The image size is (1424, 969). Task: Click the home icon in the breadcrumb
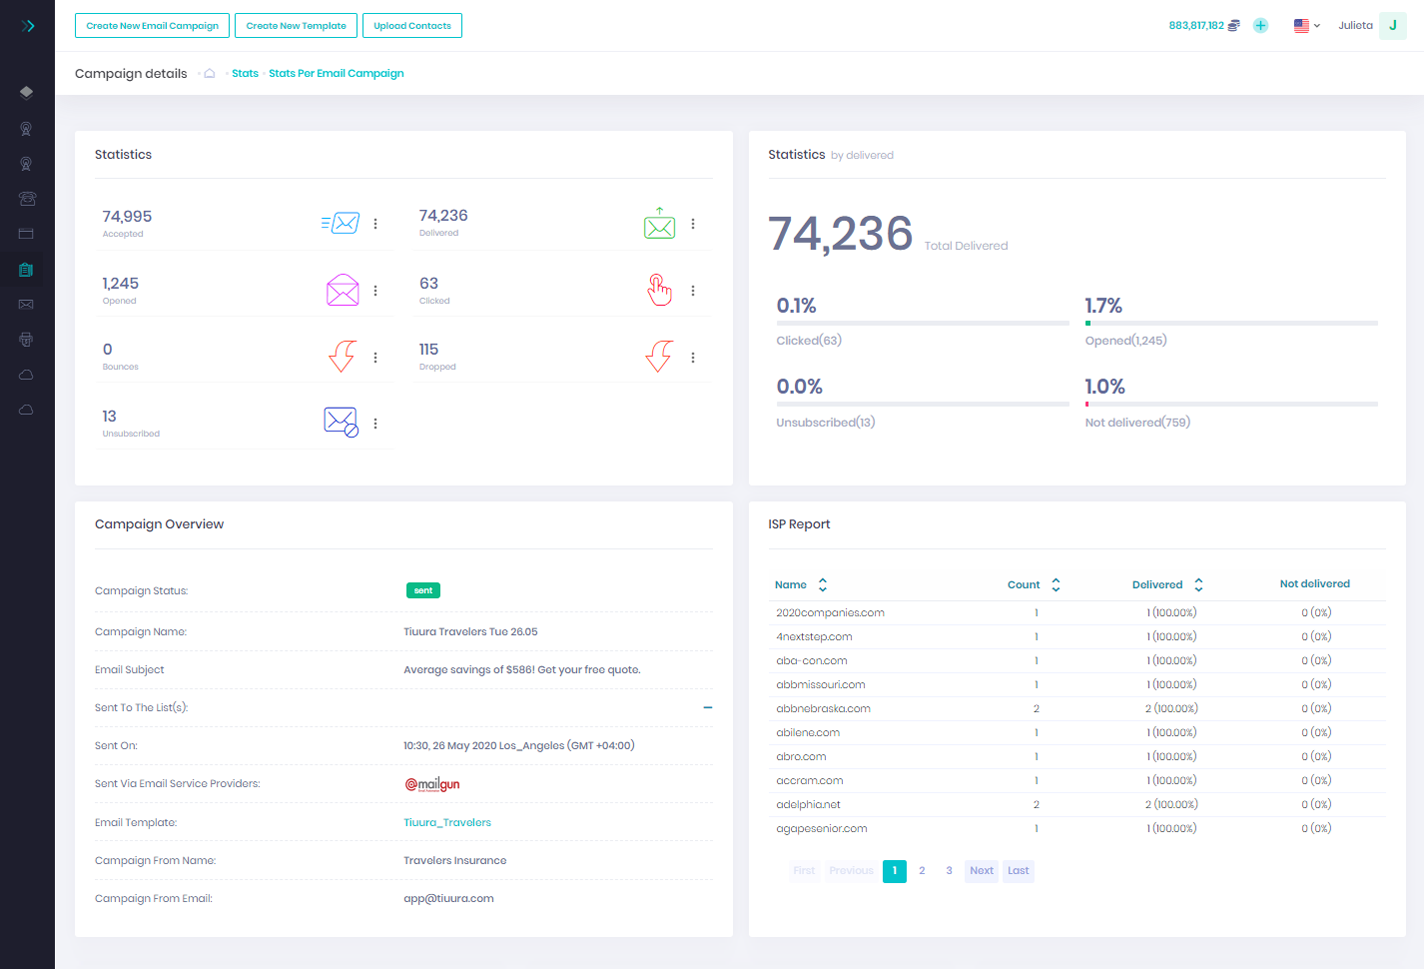209,73
